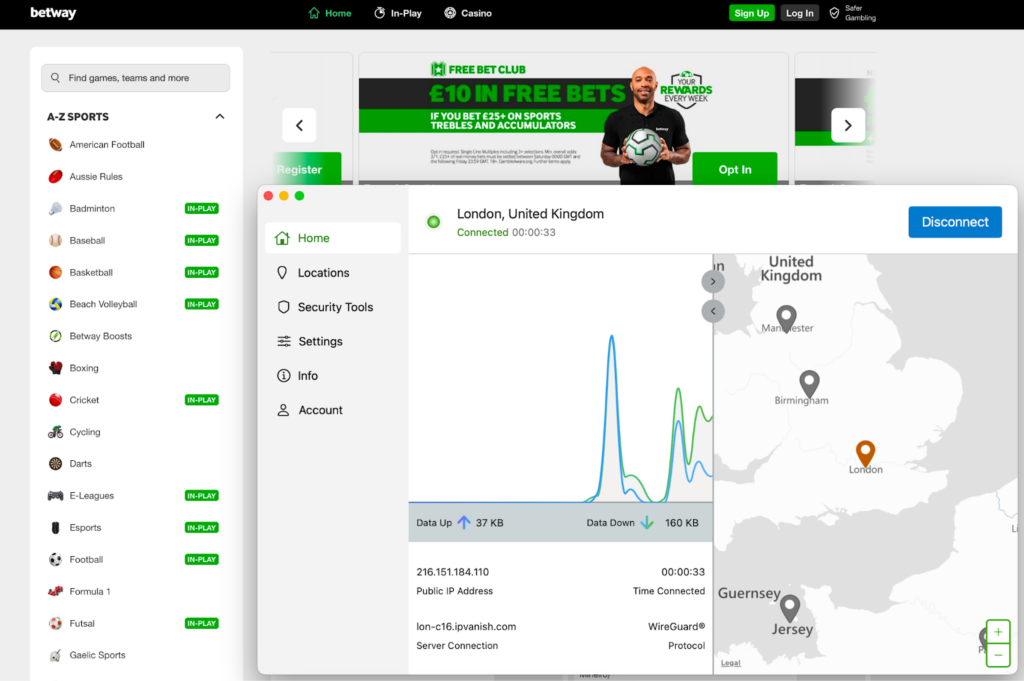Open Home tab in betway header

pos(330,13)
